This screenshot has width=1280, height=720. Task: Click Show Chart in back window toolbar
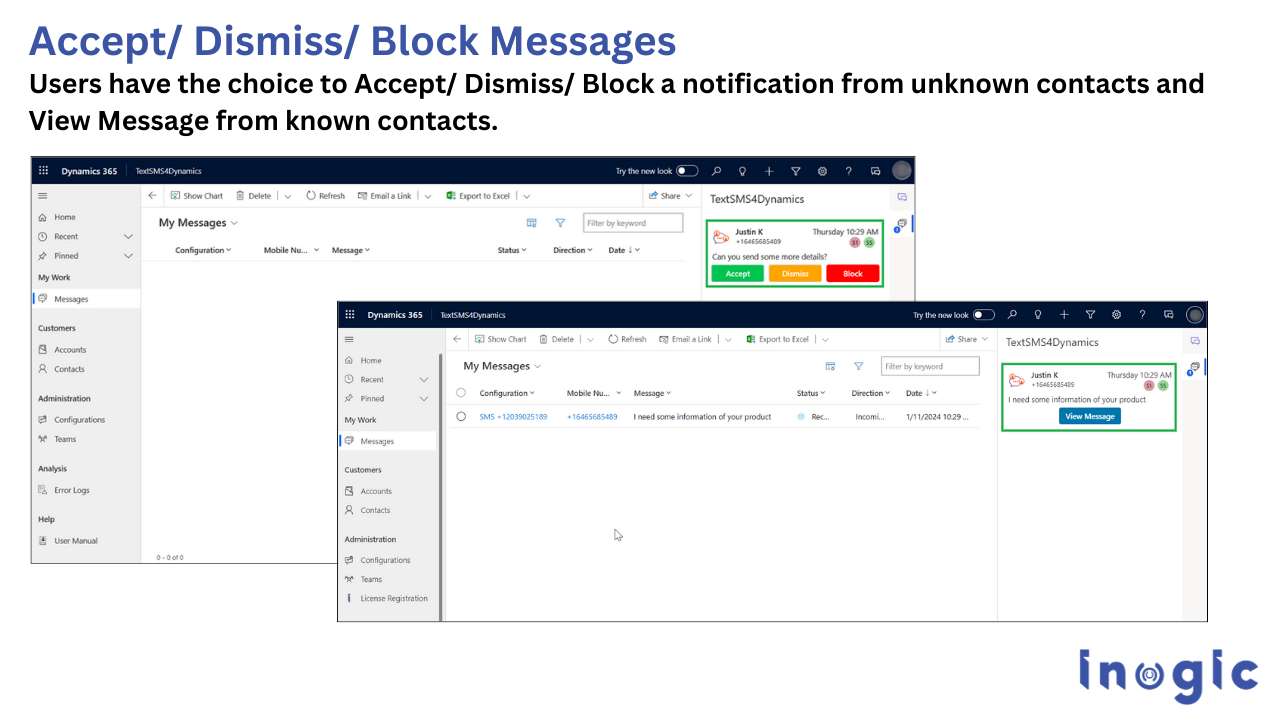click(197, 196)
